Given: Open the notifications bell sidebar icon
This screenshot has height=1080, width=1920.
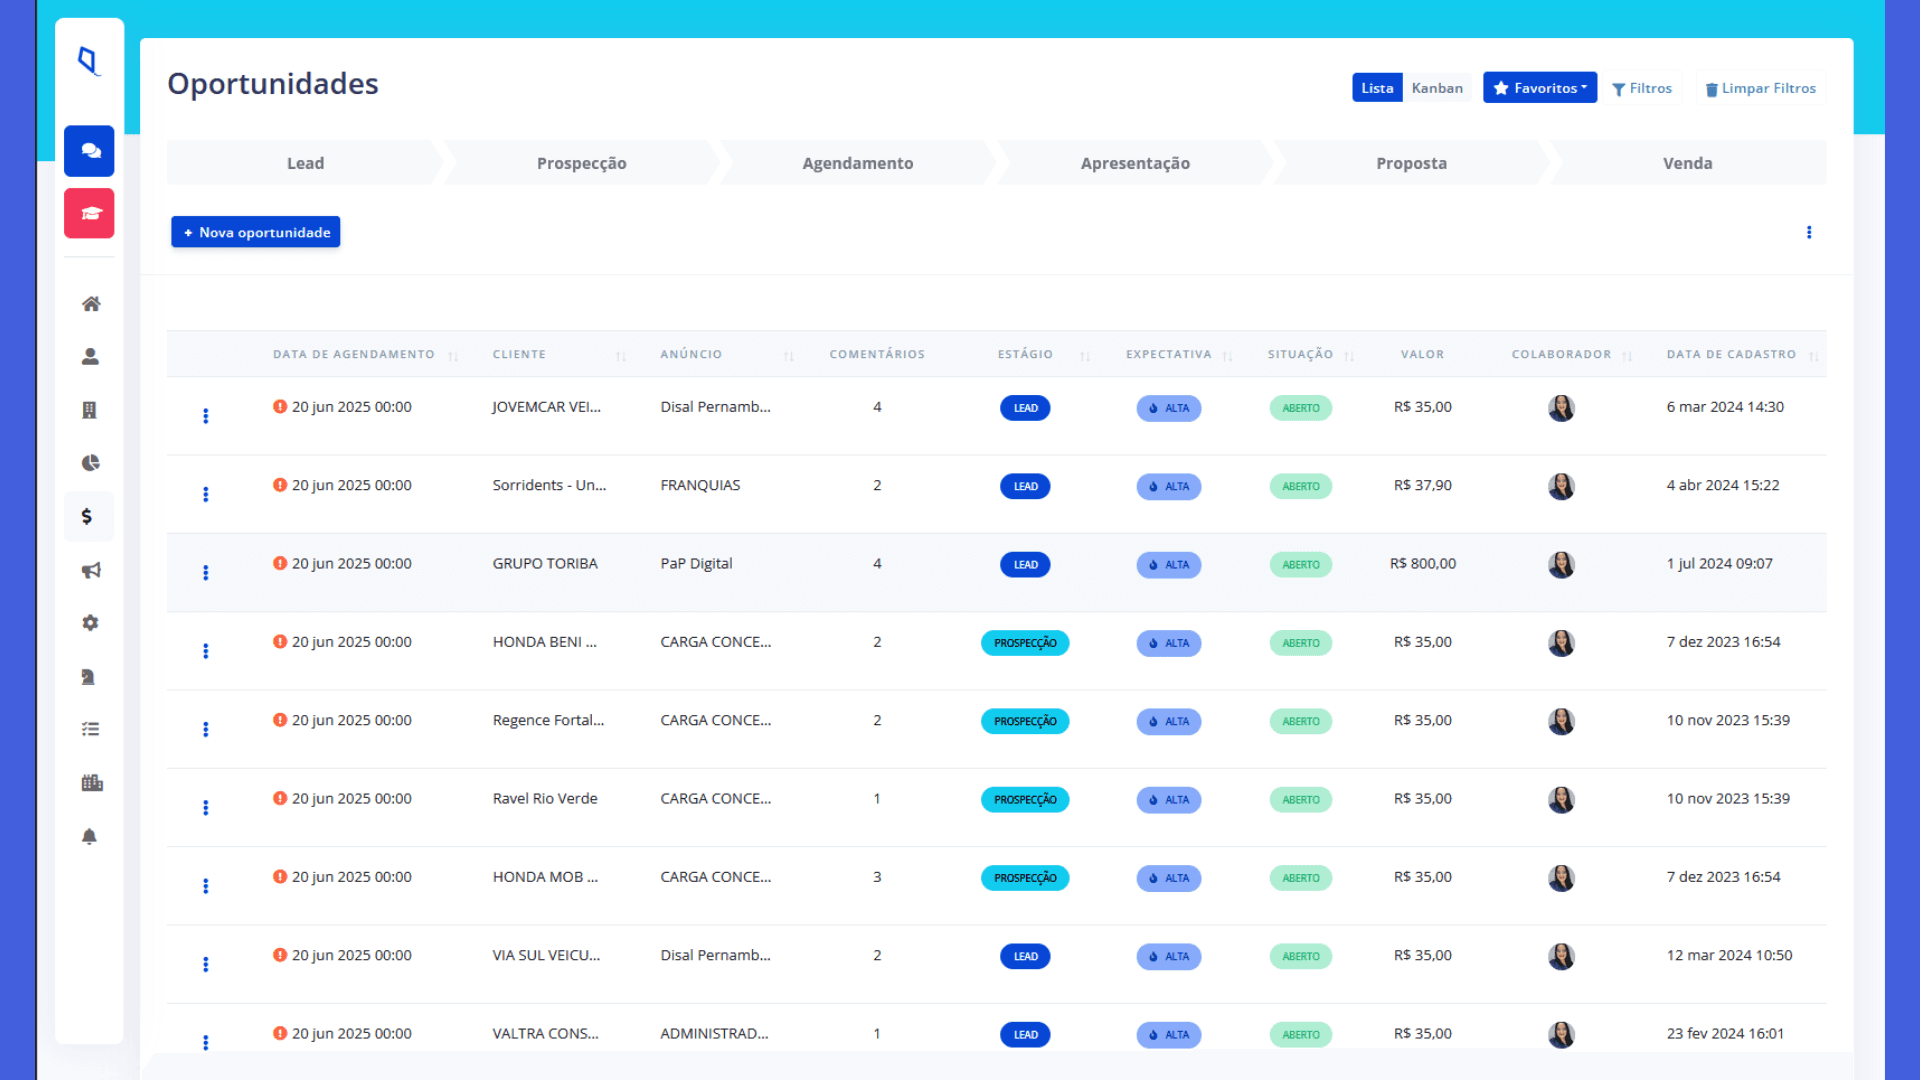Looking at the screenshot, I should (90, 836).
